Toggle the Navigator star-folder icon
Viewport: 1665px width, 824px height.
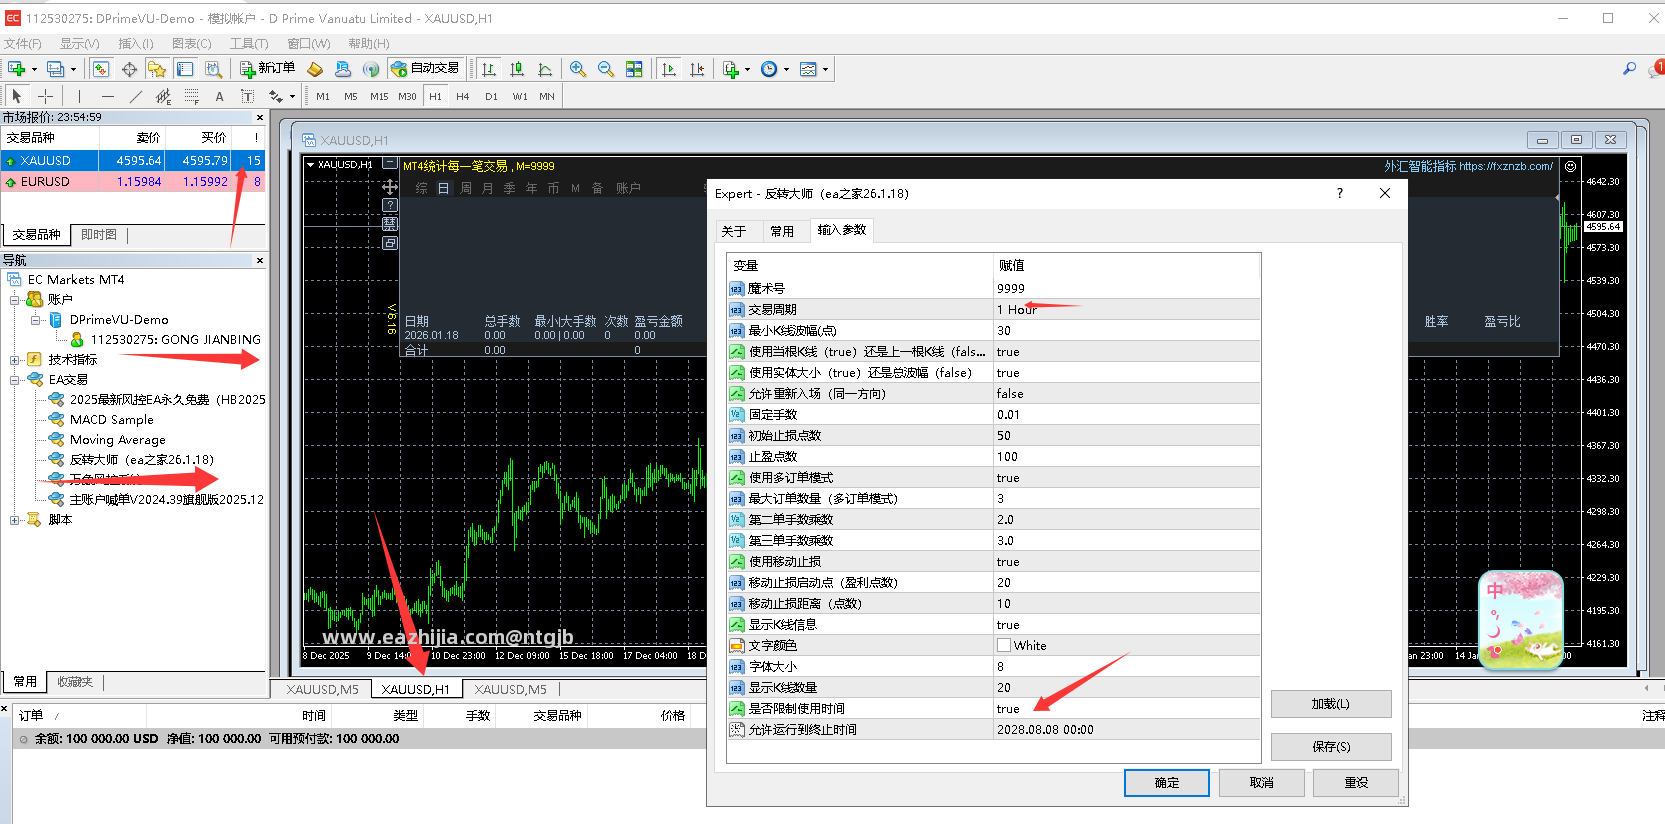[x=157, y=69]
